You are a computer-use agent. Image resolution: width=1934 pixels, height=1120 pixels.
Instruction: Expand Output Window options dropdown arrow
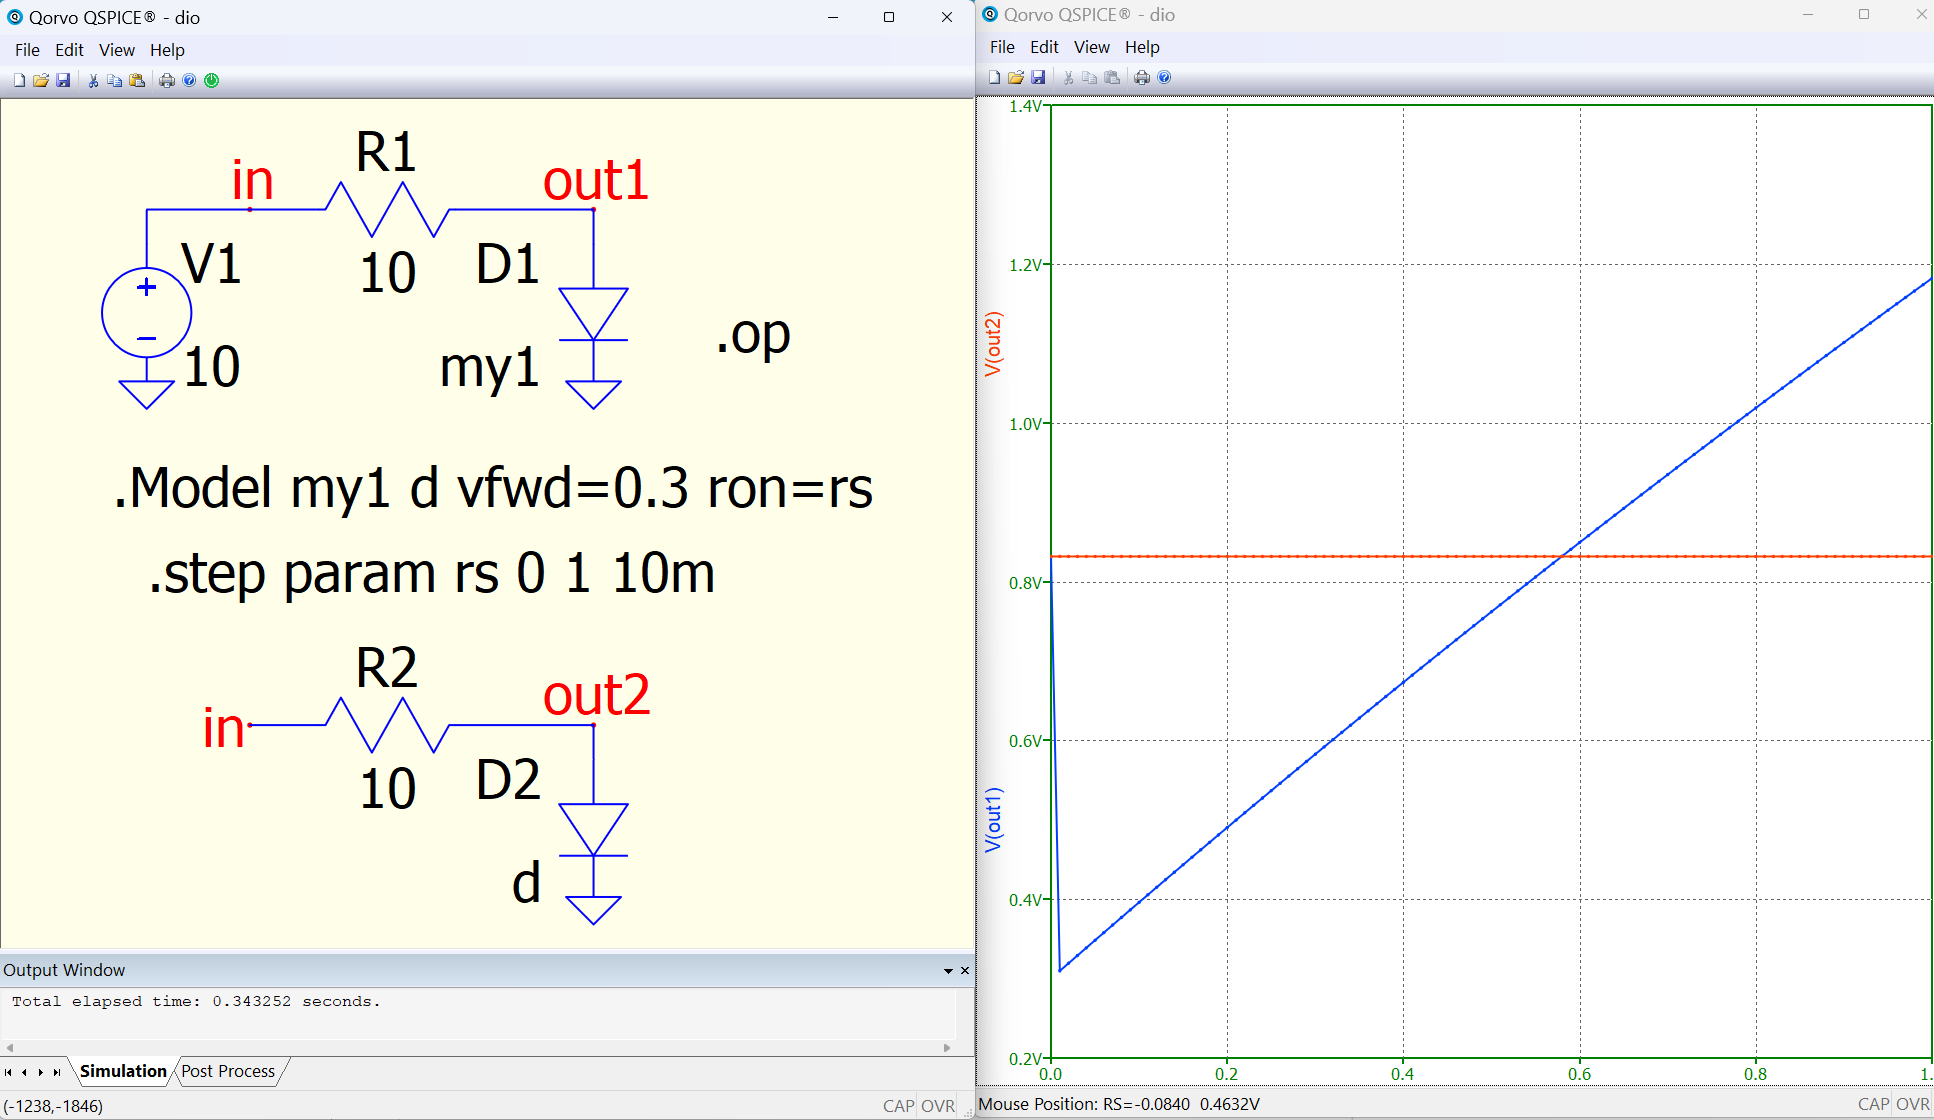click(948, 971)
